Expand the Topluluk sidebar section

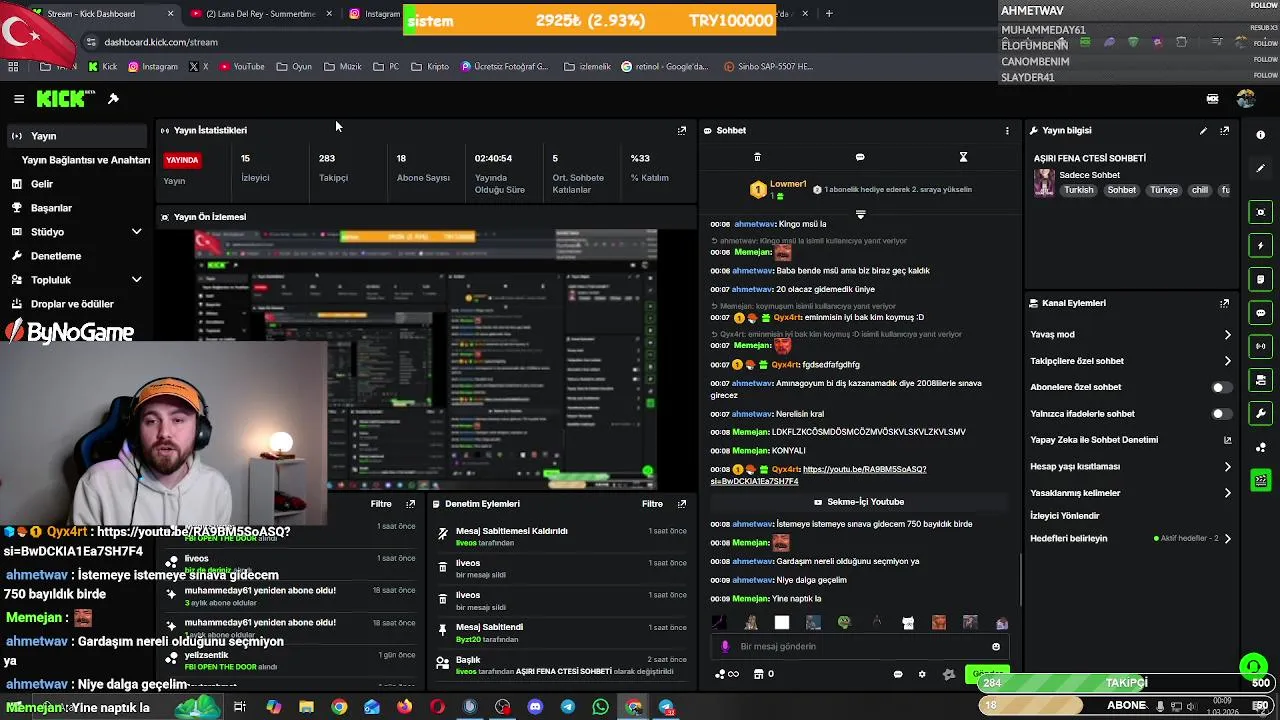click(x=137, y=280)
